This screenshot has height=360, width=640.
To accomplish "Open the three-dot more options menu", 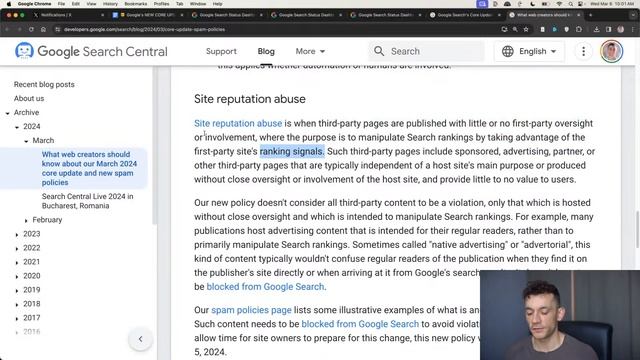I will click(583, 51).
